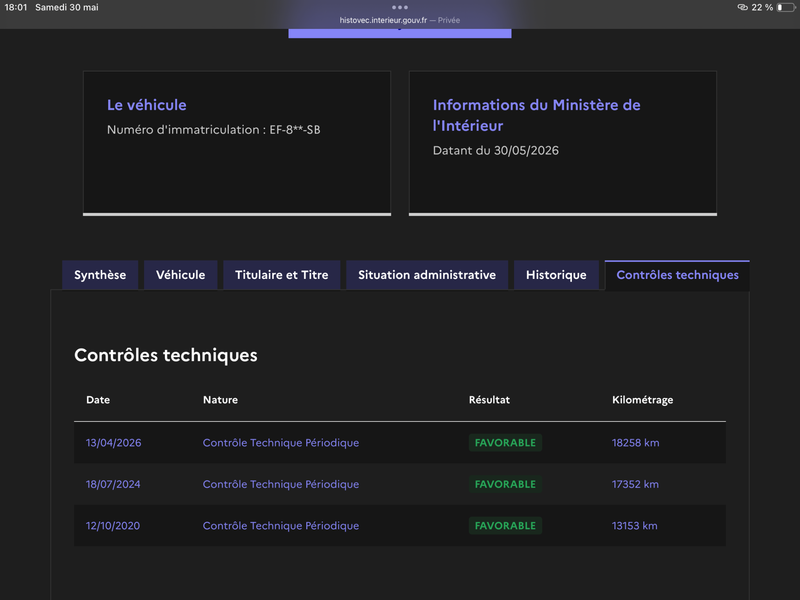The image size is (800, 600).
Task: Tap the battery icon in status bar
Action: (x=786, y=7)
